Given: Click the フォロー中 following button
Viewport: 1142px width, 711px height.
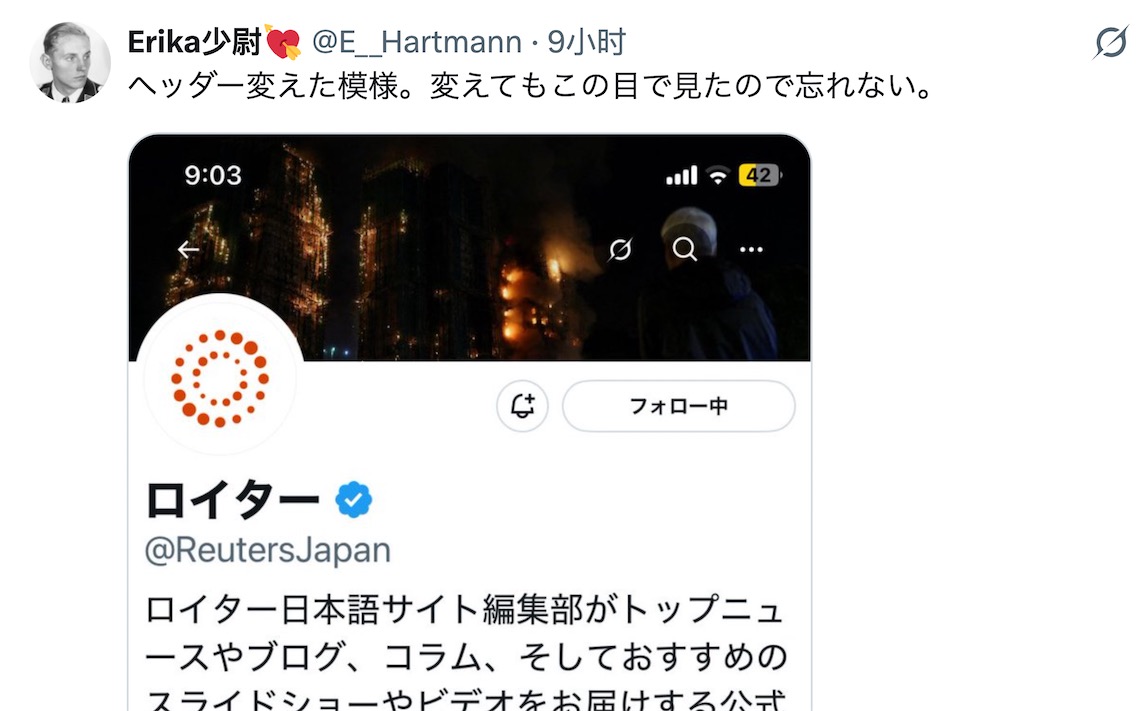Looking at the screenshot, I should pos(679,406).
